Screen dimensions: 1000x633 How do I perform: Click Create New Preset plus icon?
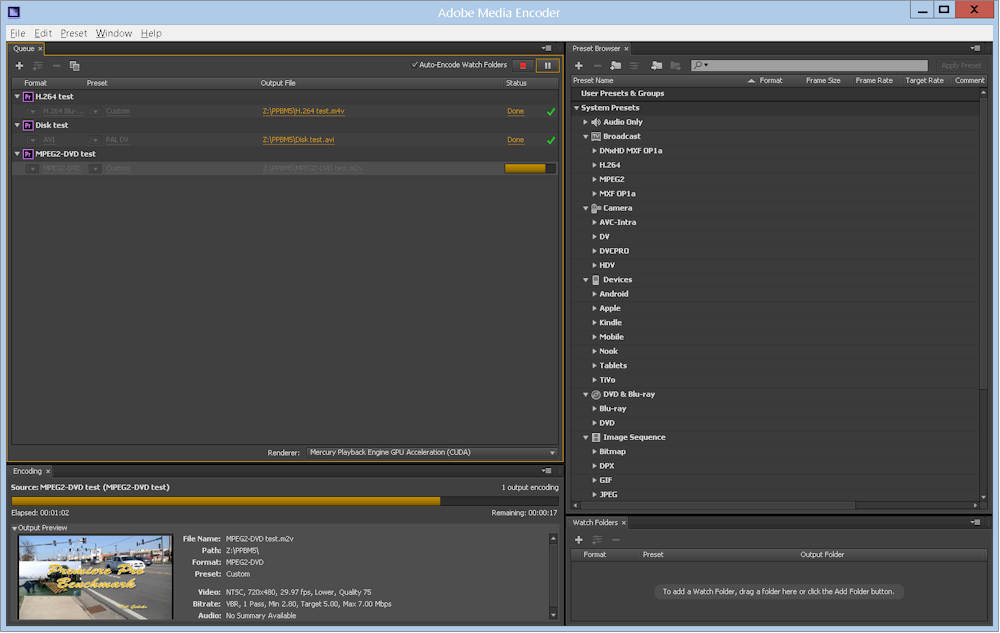(x=578, y=66)
